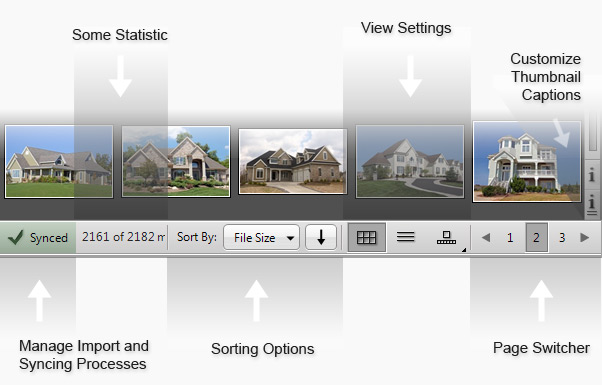The image size is (602, 385).
Task: Go to page 1
Action: tap(510, 238)
